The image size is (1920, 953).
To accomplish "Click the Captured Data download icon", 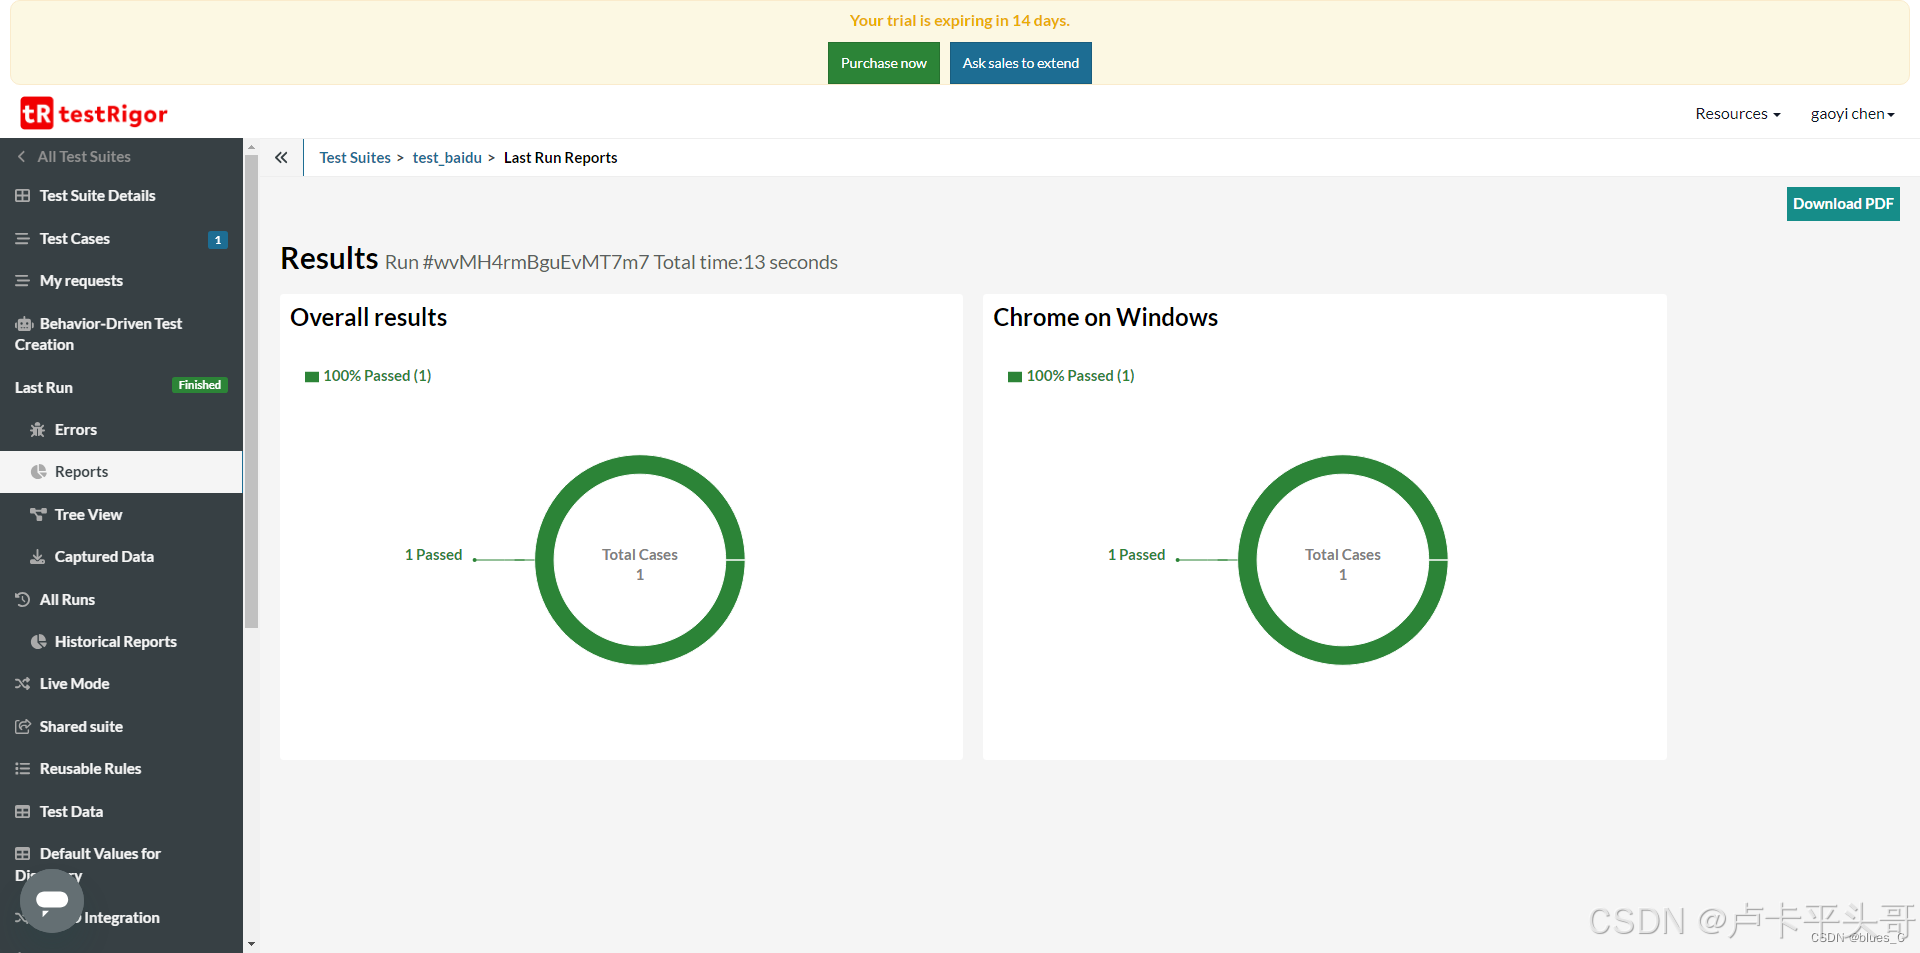I will coord(38,557).
